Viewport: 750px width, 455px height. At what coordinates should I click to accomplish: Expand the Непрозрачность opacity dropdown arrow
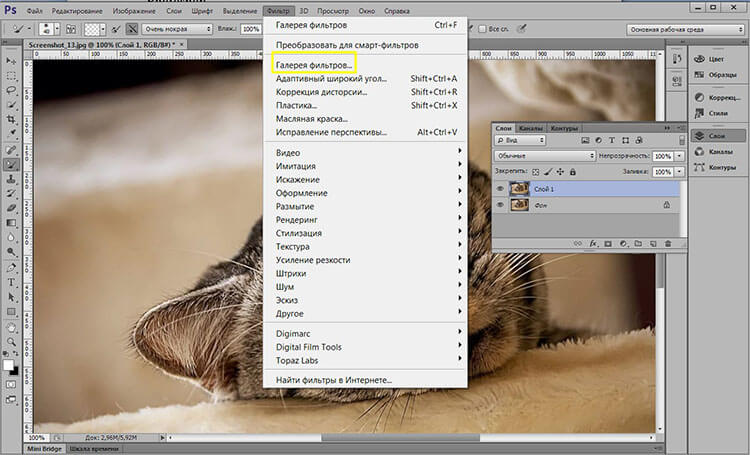pyautogui.click(x=680, y=157)
